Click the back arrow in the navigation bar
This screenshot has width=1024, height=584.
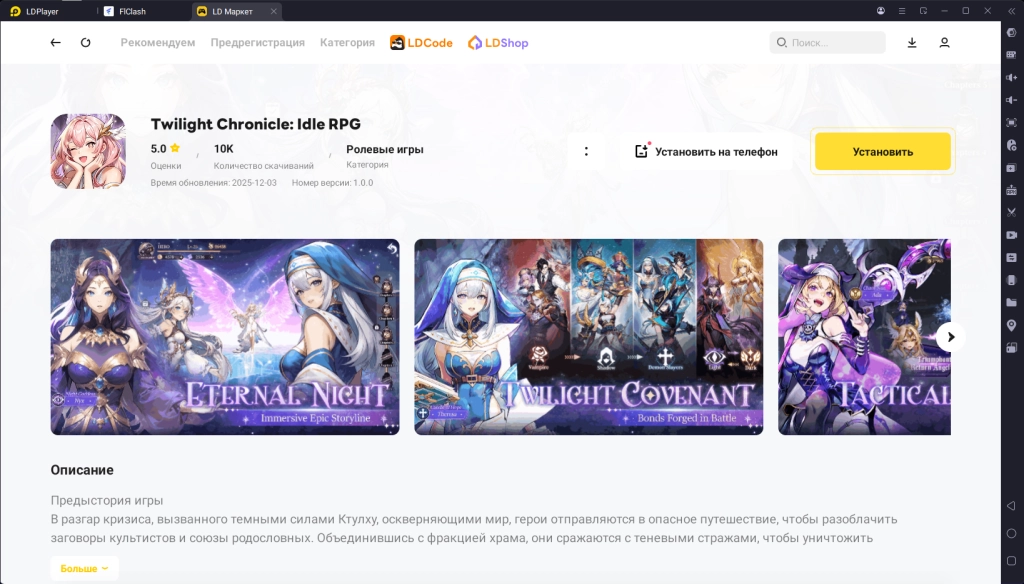pyautogui.click(x=55, y=42)
